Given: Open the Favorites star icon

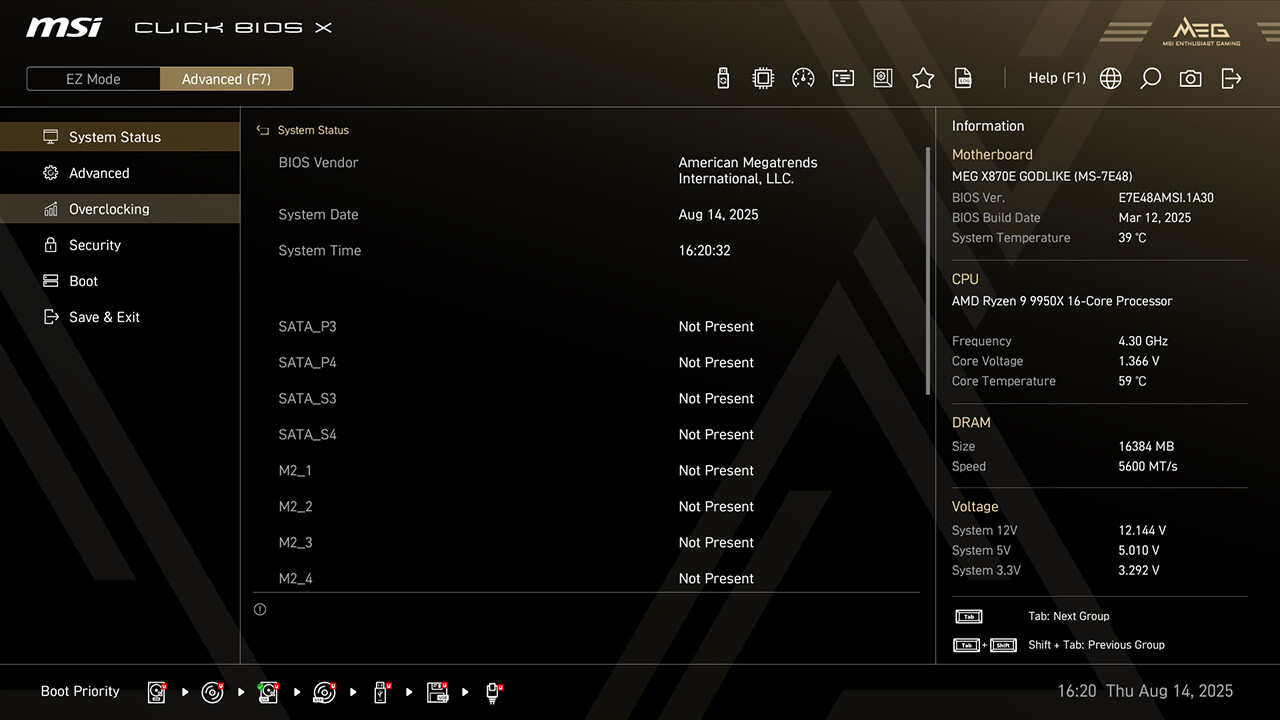Looking at the screenshot, I should tap(923, 78).
